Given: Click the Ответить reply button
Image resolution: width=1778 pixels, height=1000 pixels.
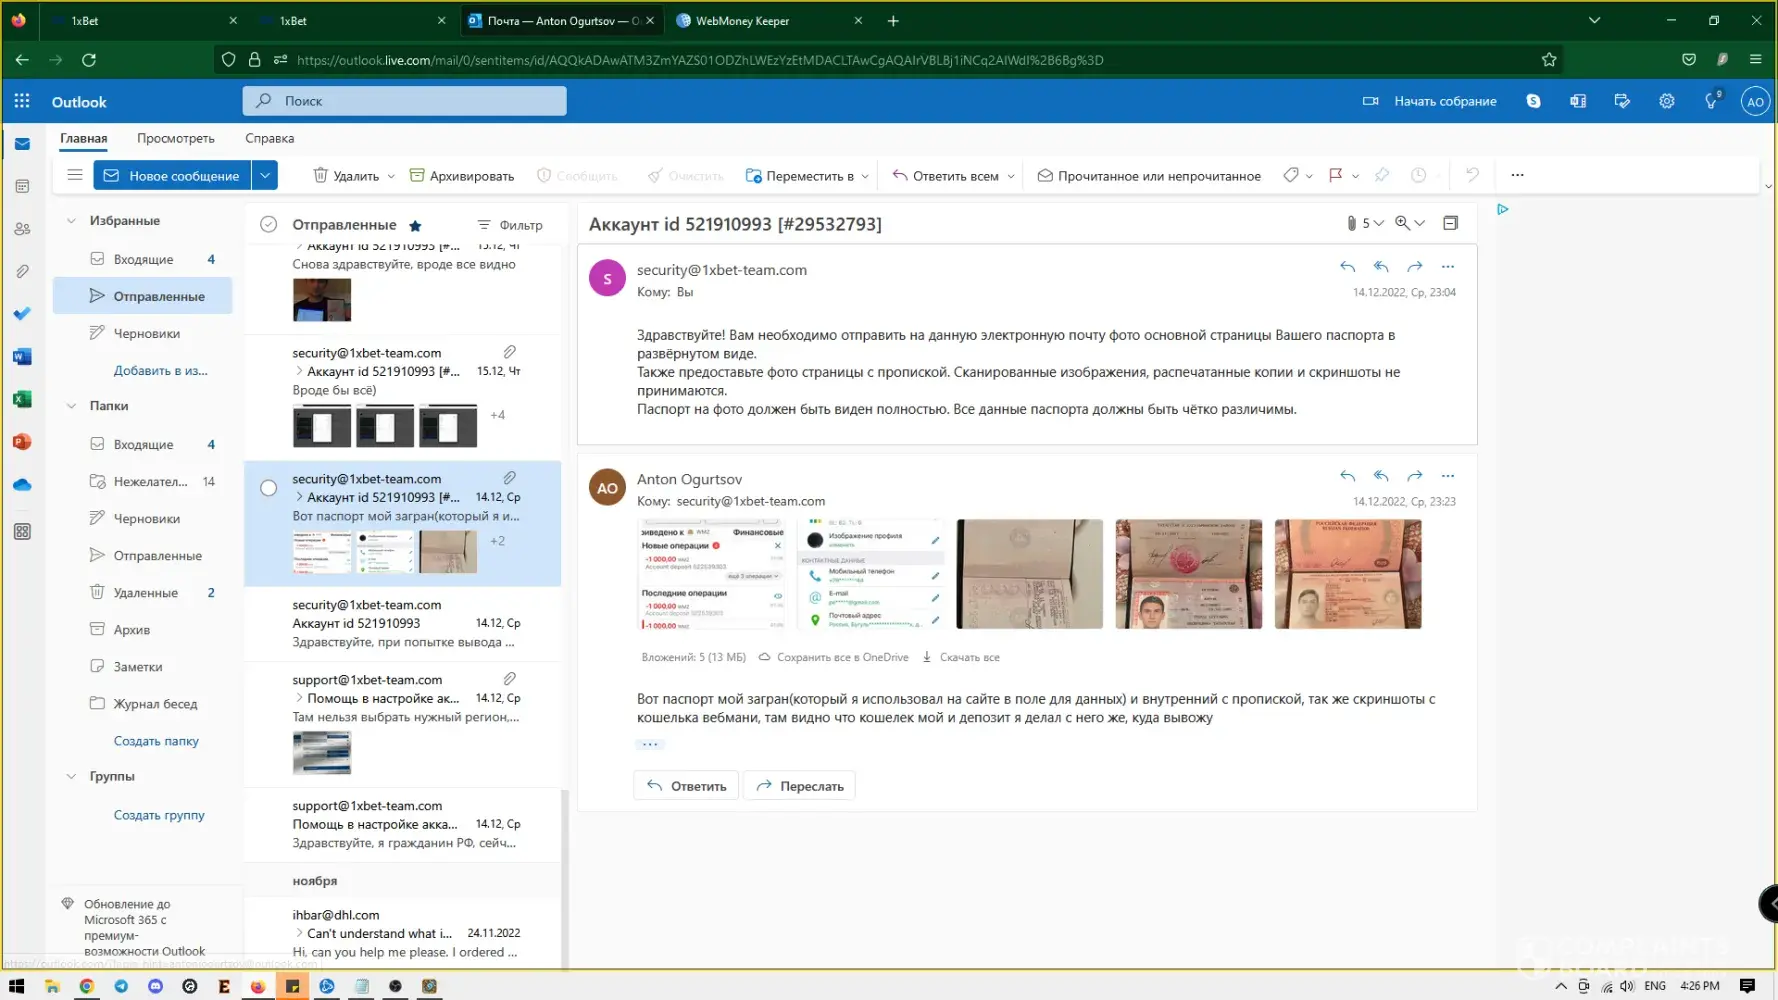Looking at the screenshot, I should pyautogui.click(x=686, y=786).
